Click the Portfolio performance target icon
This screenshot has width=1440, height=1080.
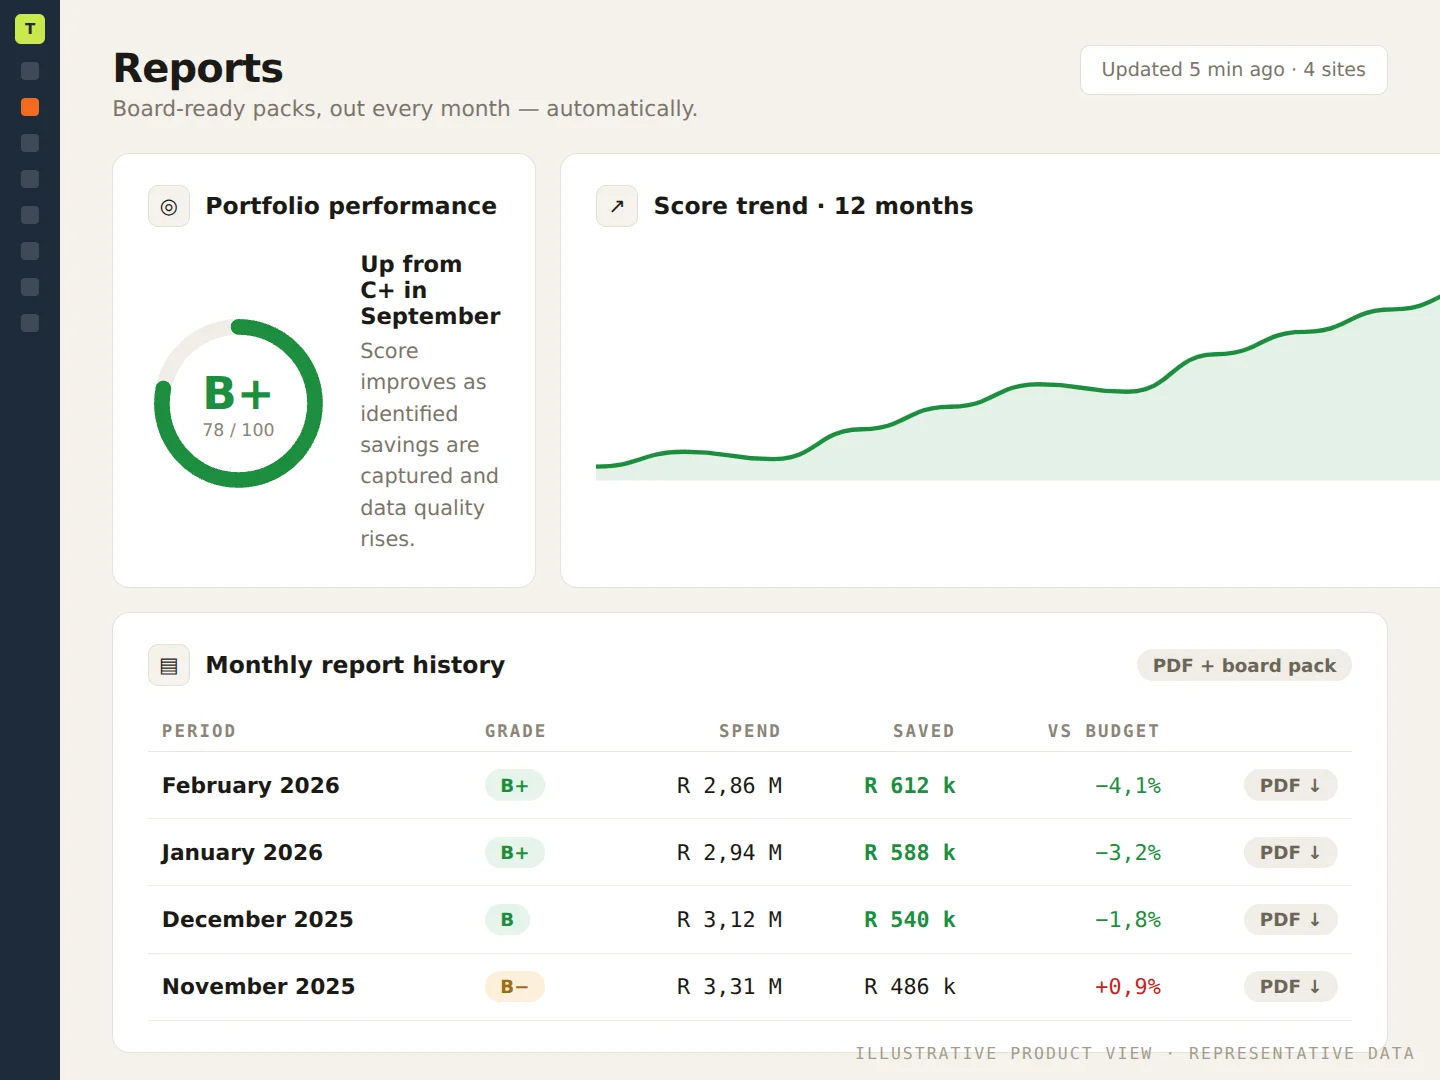pyautogui.click(x=169, y=206)
